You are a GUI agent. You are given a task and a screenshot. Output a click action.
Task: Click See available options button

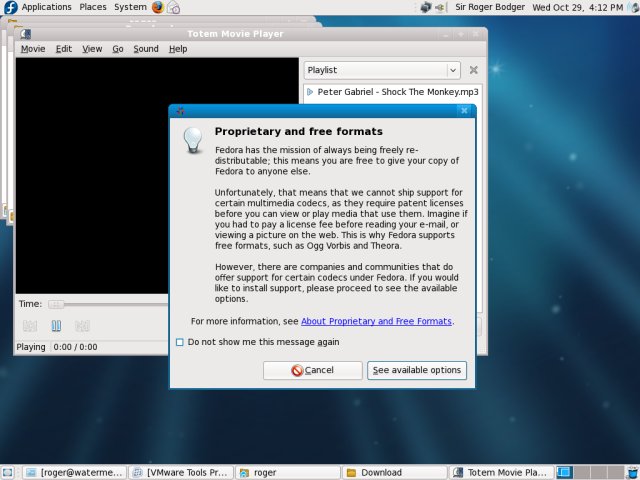click(x=417, y=370)
